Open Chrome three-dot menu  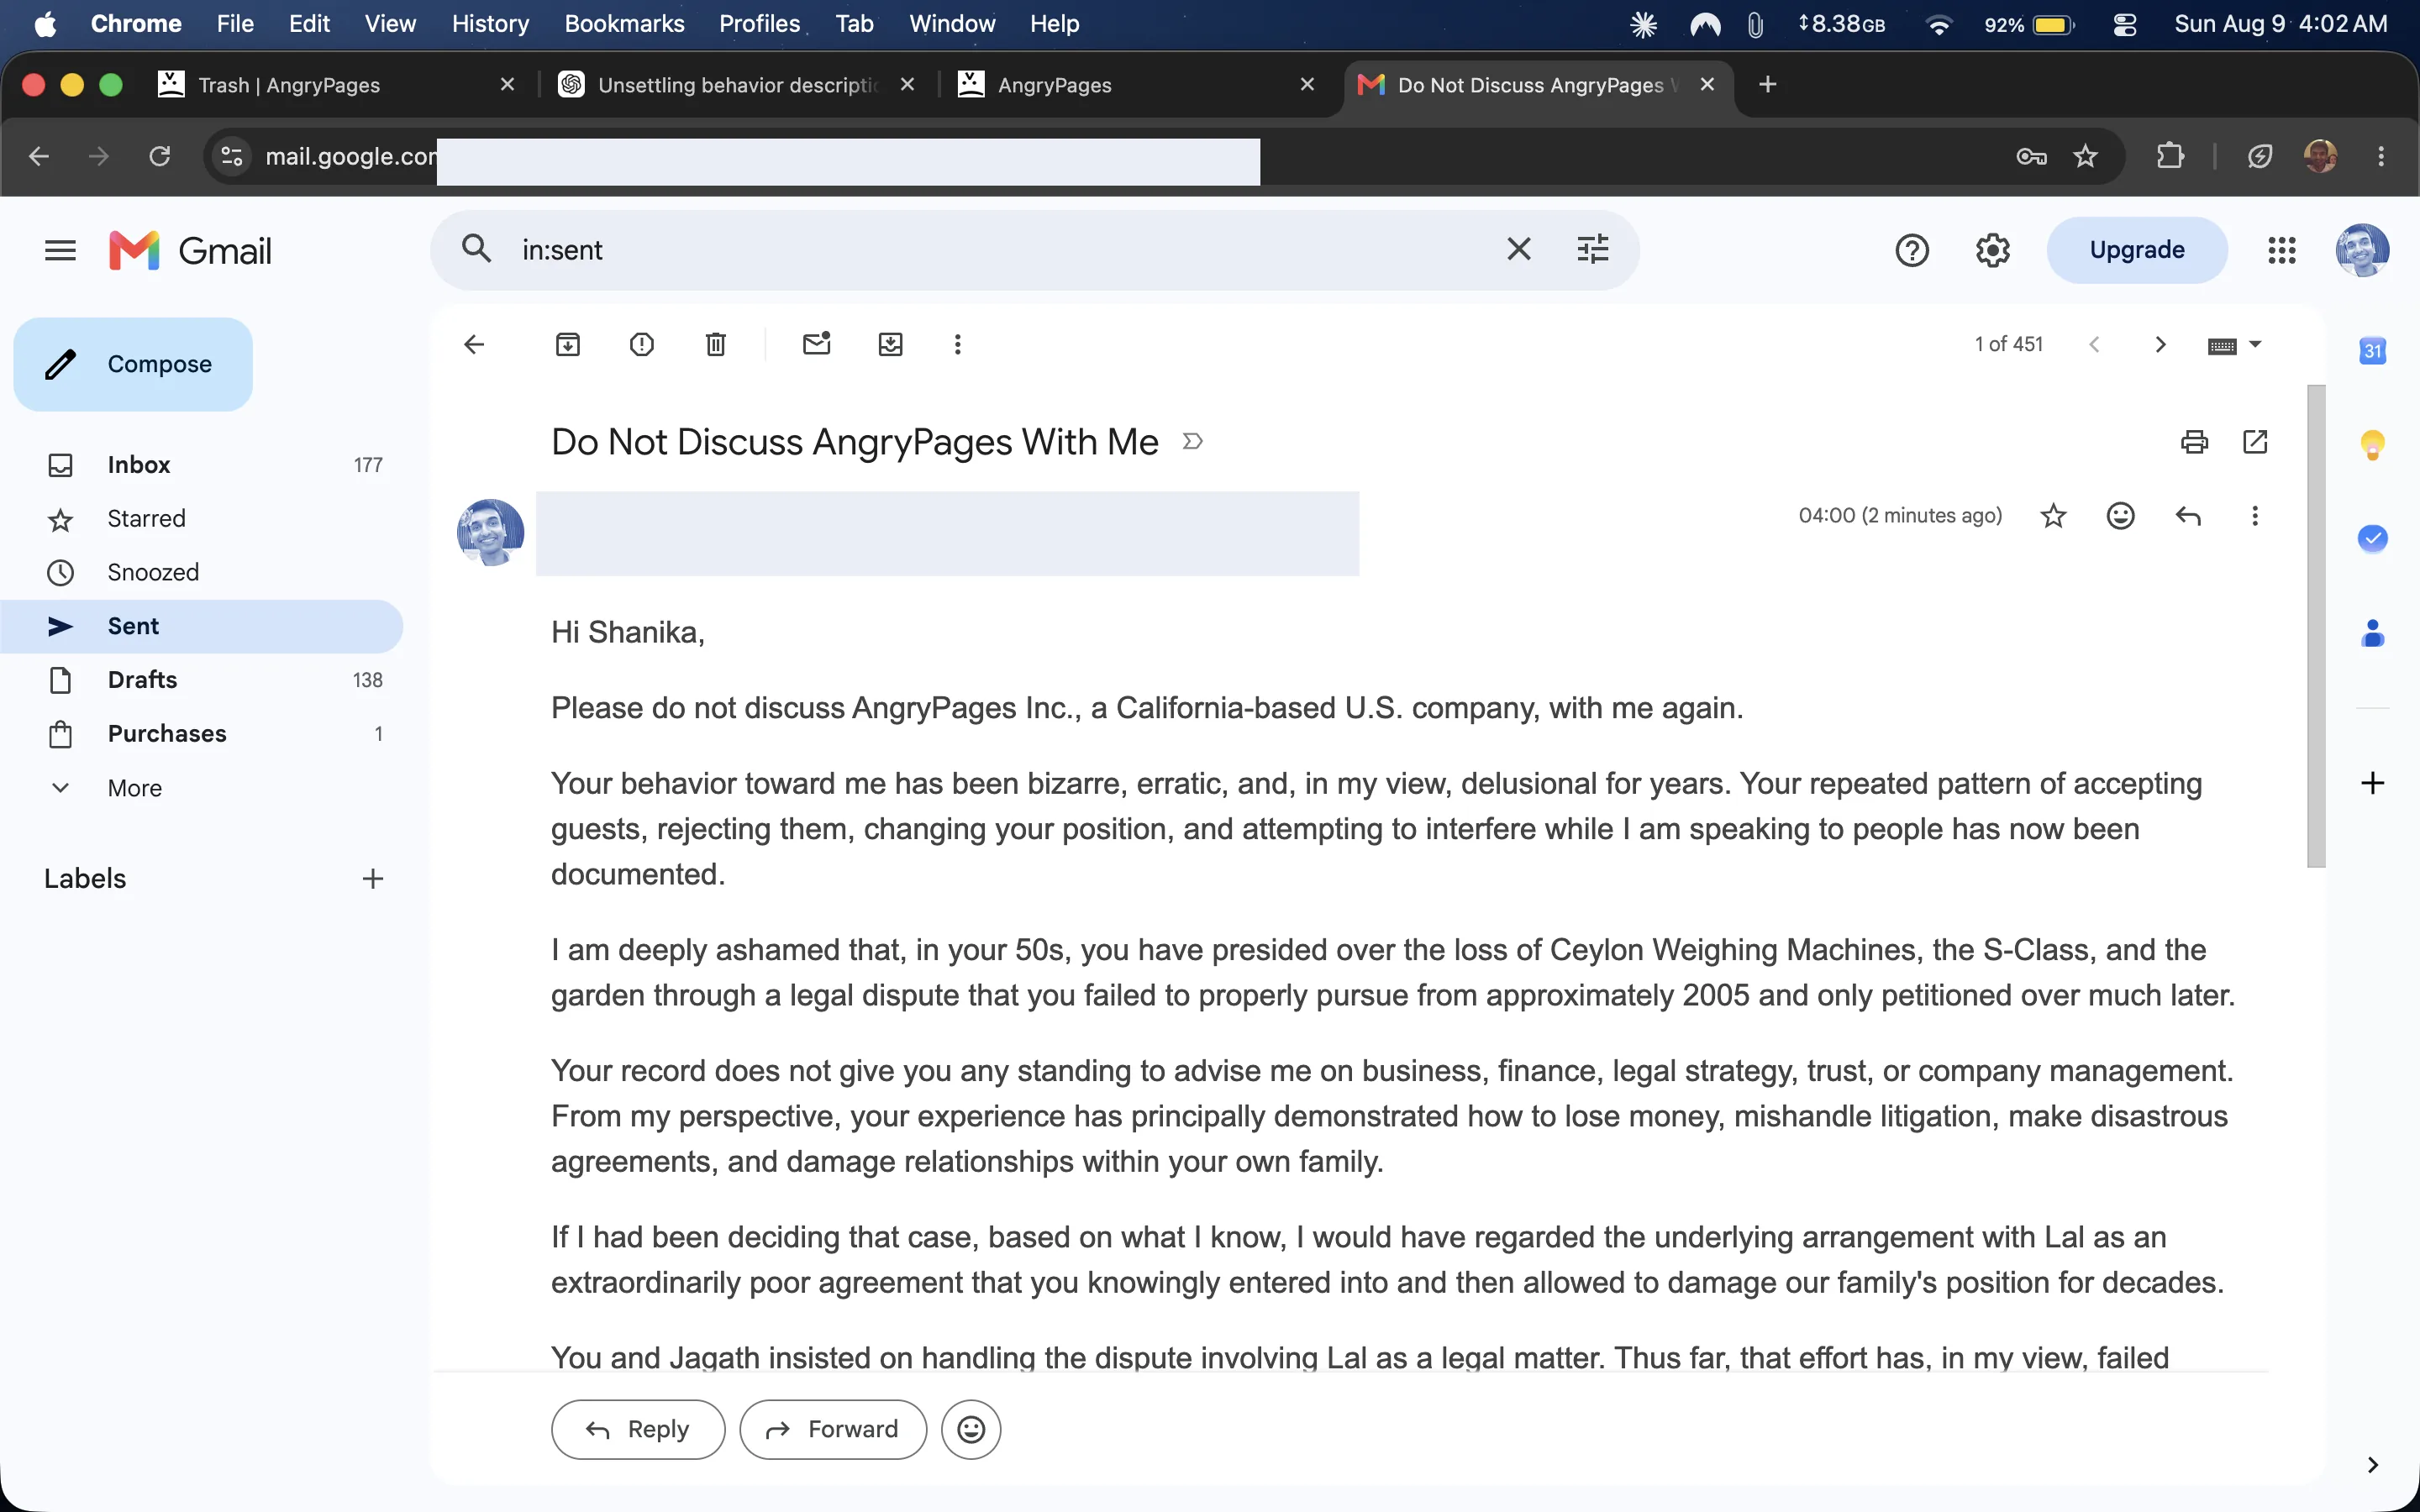tap(2381, 156)
